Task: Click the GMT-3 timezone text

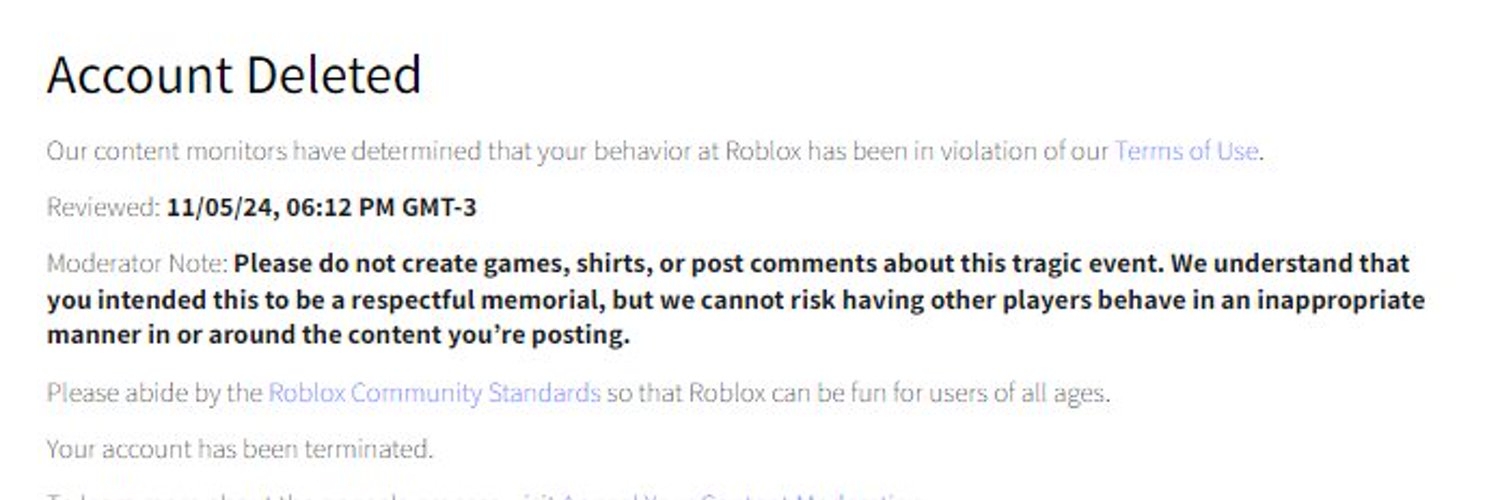Action: [439, 207]
